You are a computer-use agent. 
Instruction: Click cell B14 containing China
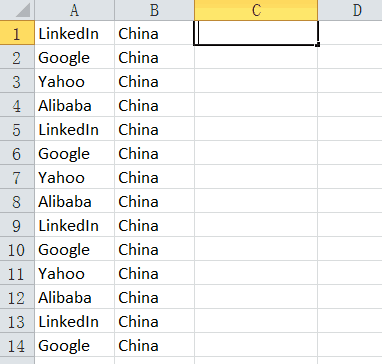pyautogui.click(x=154, y=345)
